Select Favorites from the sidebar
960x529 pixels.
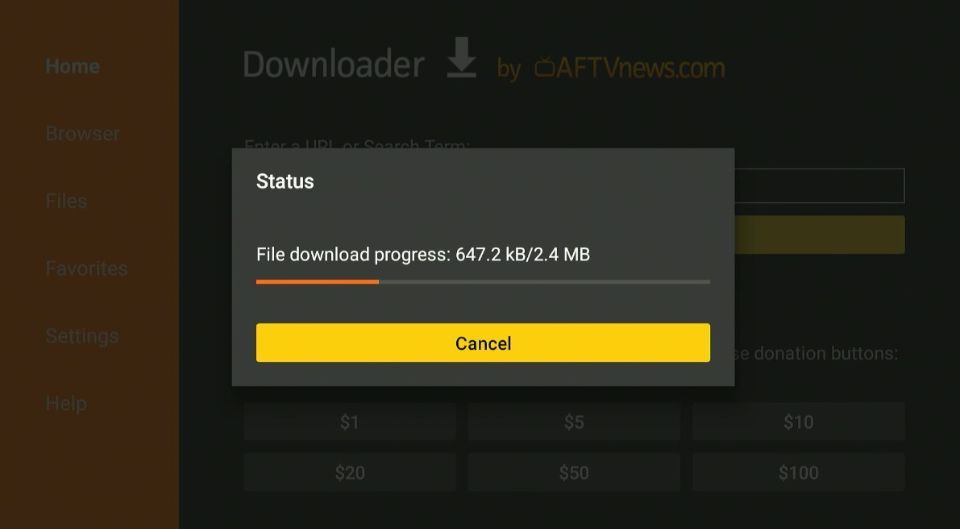tap(86, 268)
